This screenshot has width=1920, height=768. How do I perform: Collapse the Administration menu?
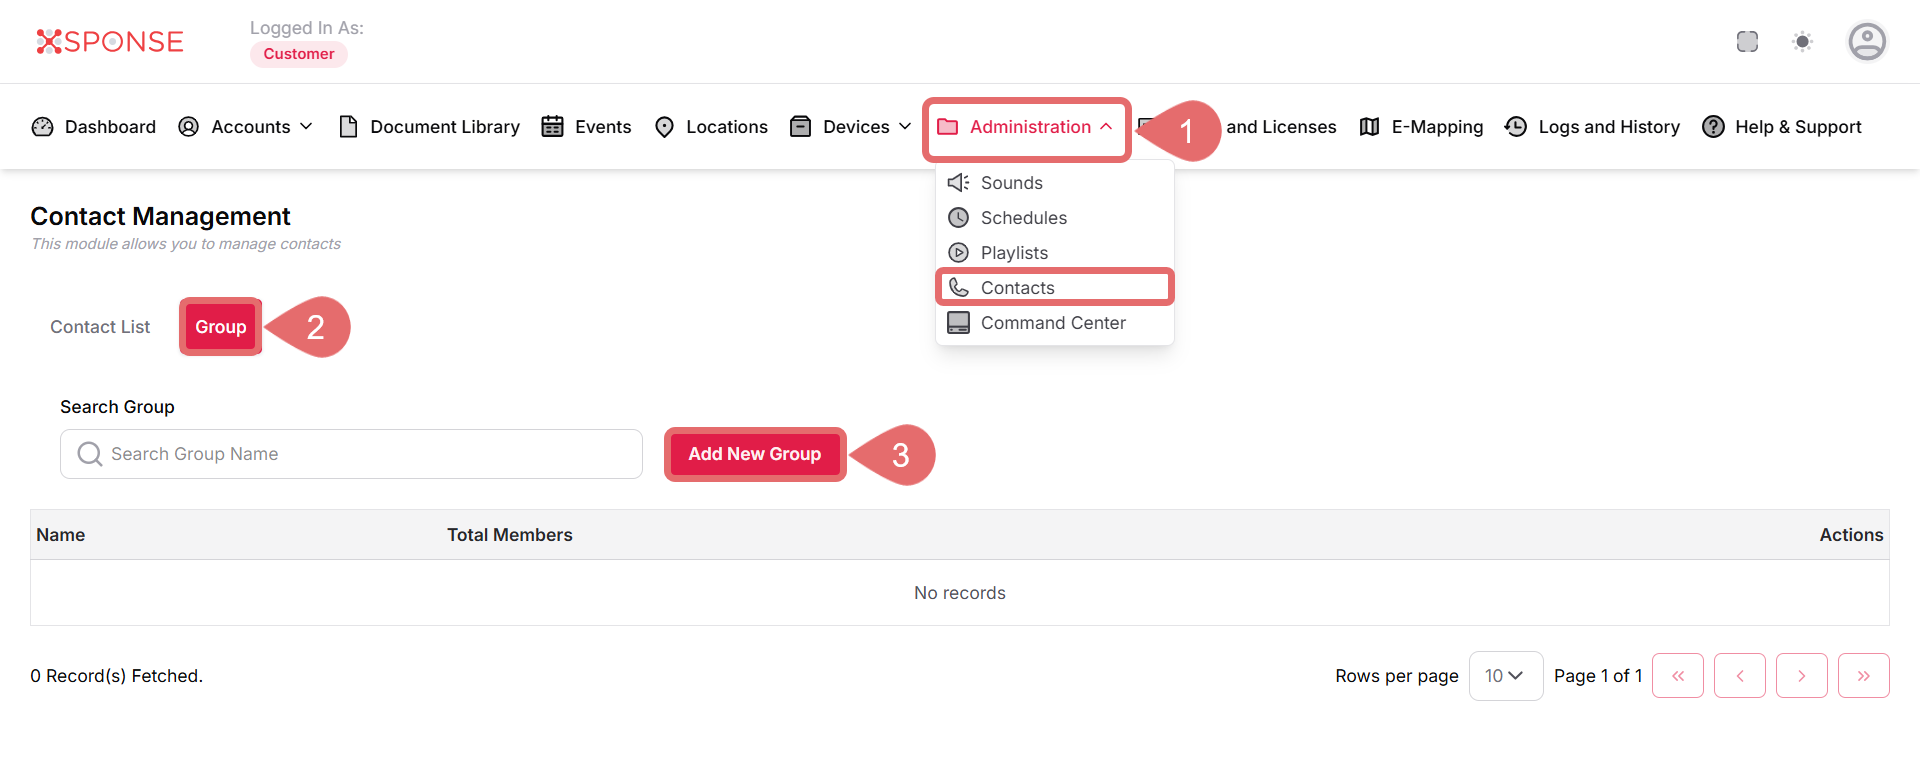pyautogui.click(x=1026, y=127)
